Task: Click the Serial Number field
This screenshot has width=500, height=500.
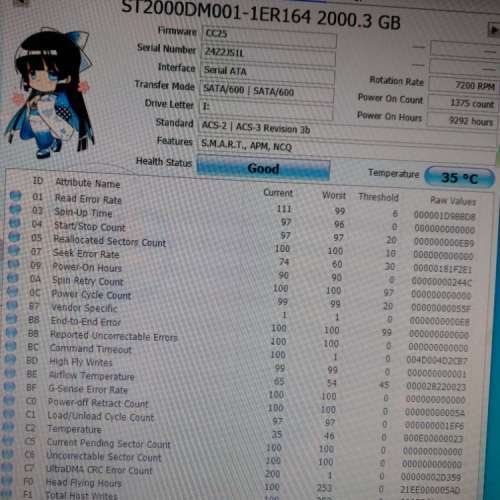Action: (268, 55)
